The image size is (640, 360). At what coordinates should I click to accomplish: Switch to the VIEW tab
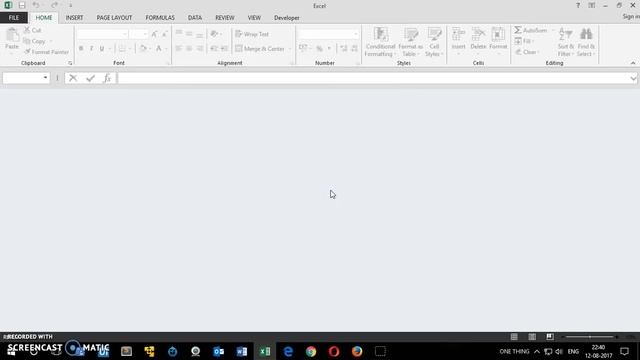click(254, 18)
